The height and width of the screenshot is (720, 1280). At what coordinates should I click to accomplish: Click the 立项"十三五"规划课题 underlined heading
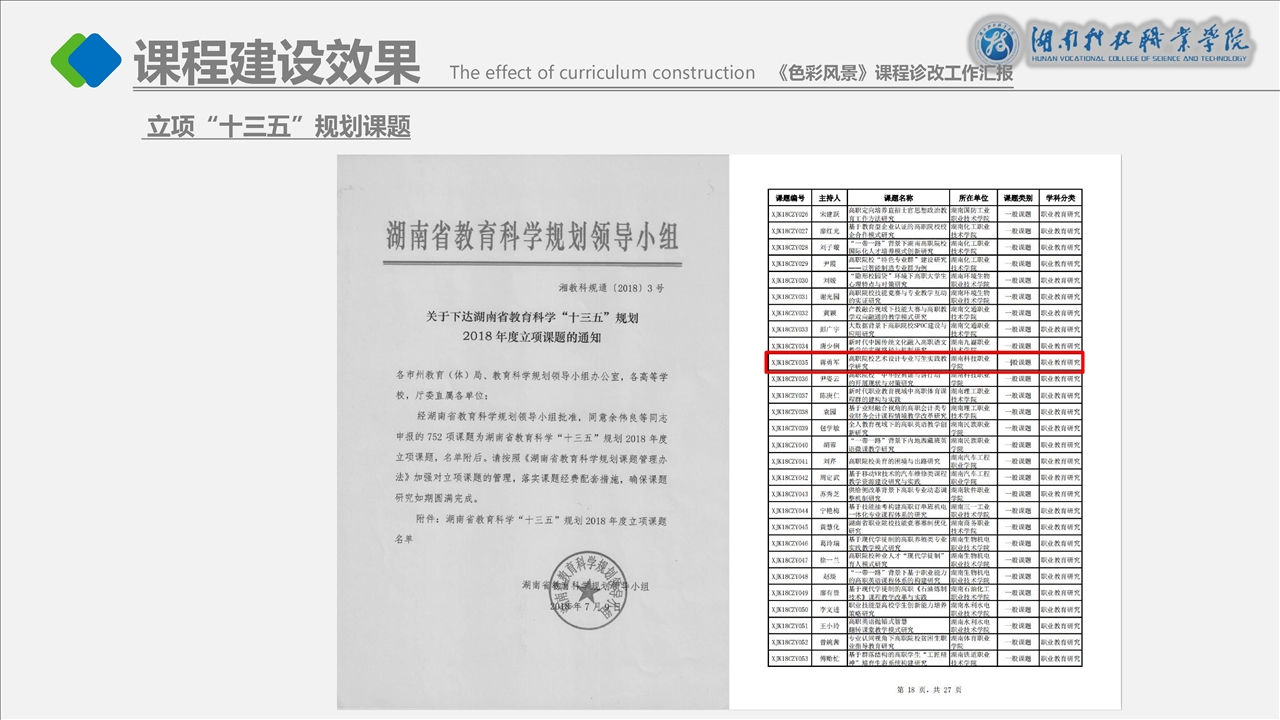[x=278, y=128]
